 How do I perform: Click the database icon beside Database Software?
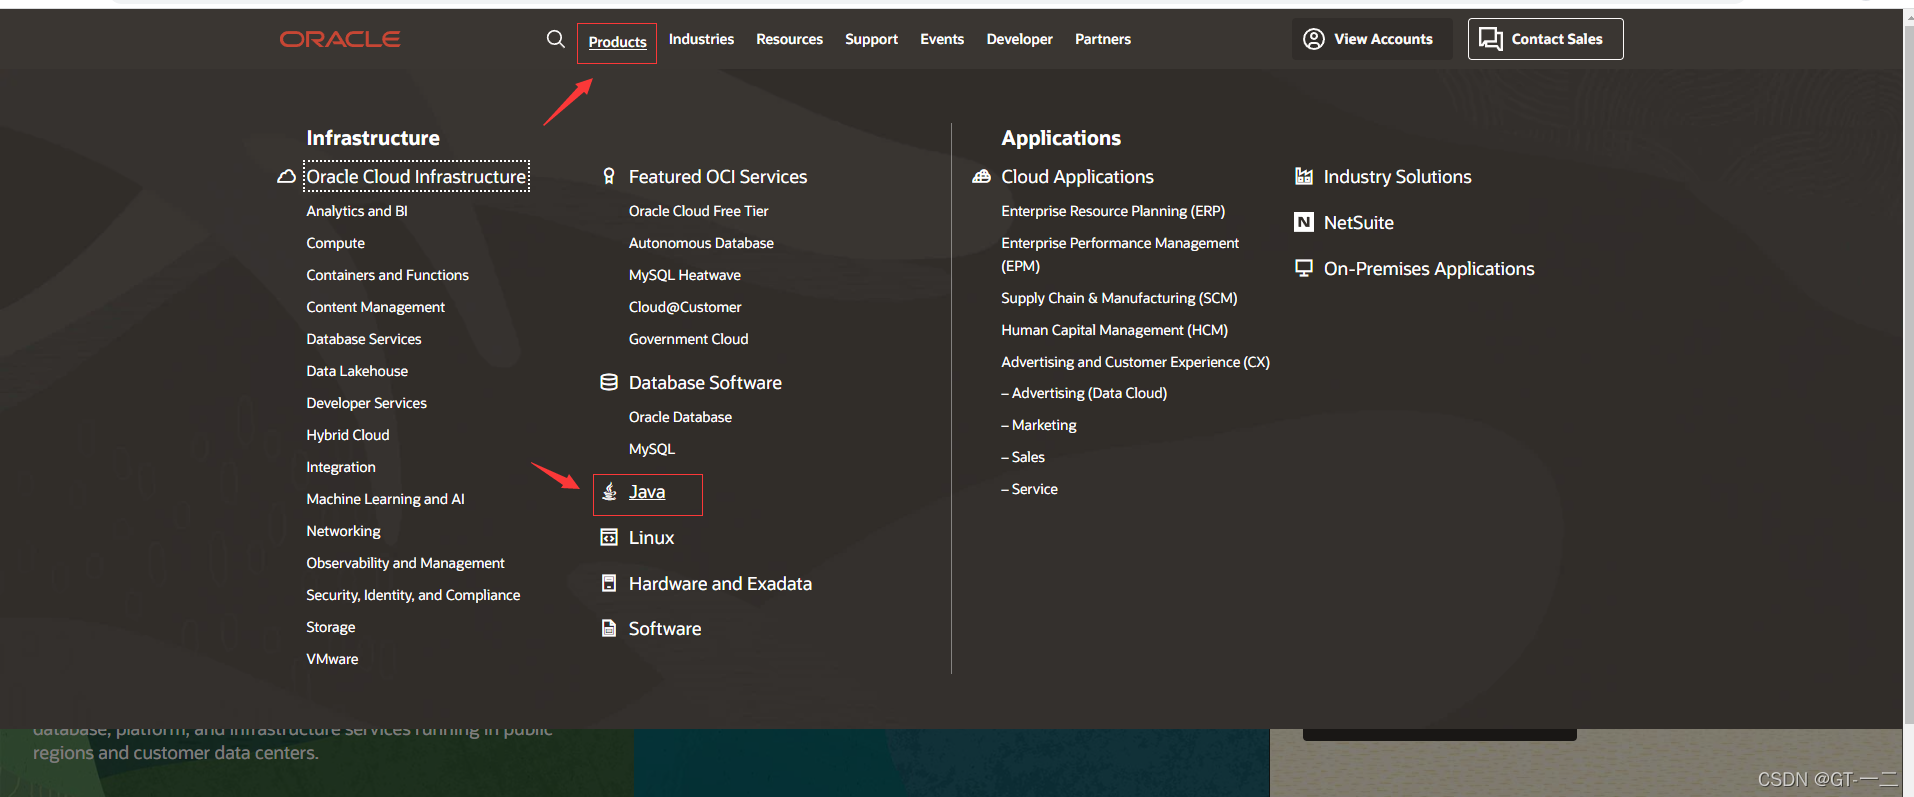[609, 382]
